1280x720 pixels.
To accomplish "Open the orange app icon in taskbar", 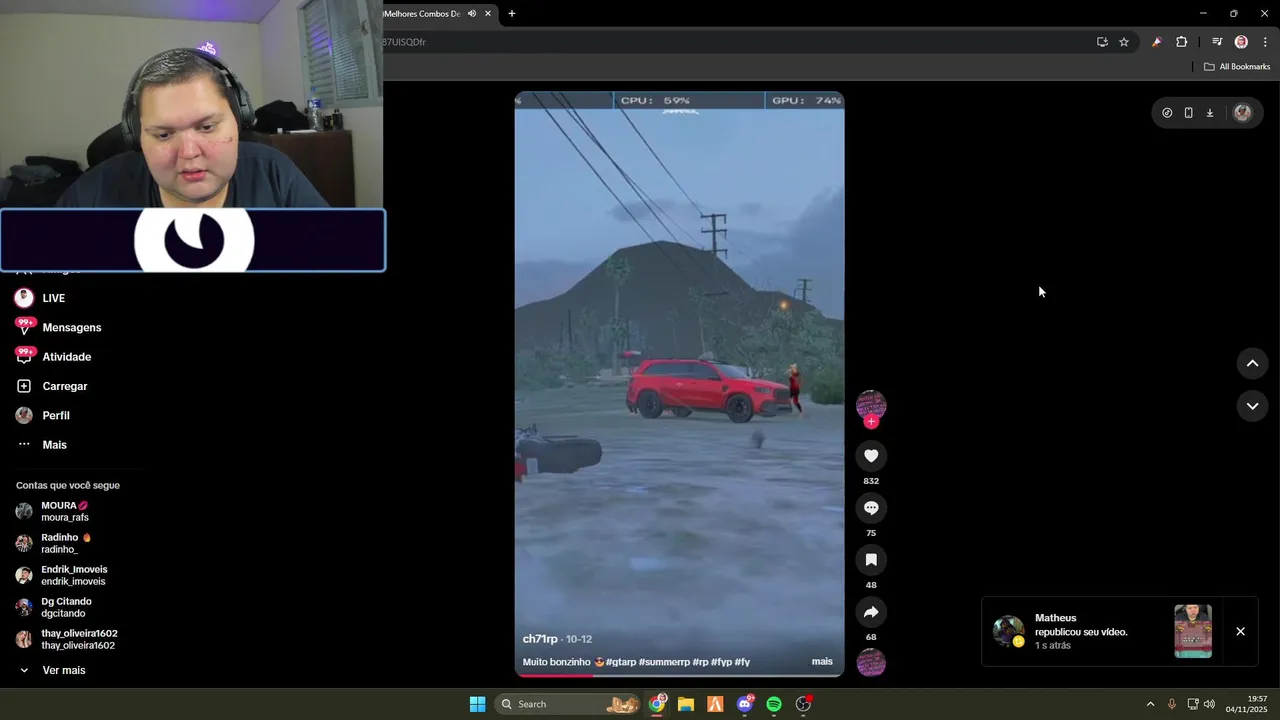I will tap(715, 704).
